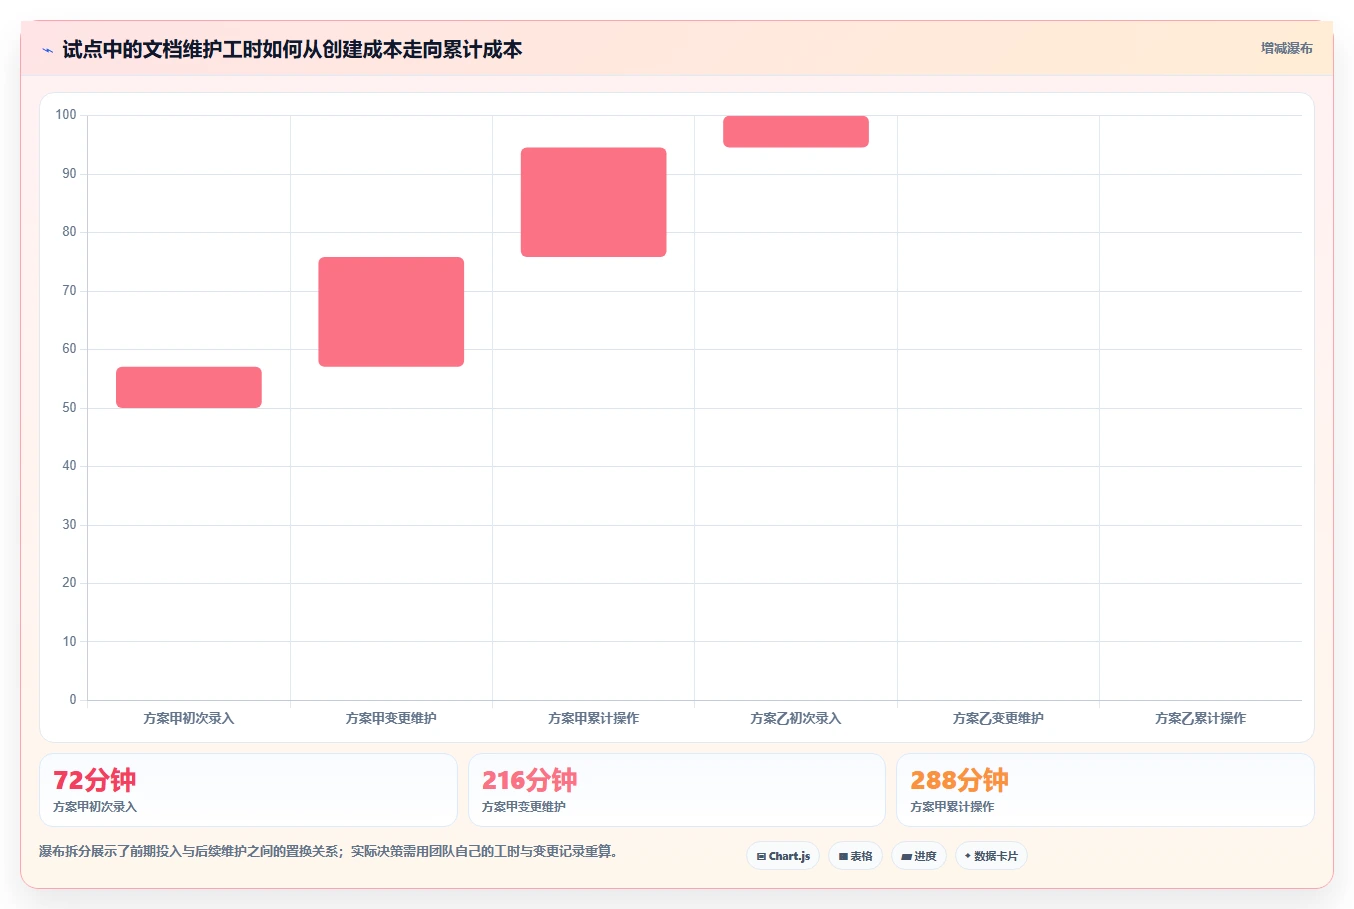Open the 216分钟 data card
Screen dimensions: 1354x909
(x=677, y=790)
